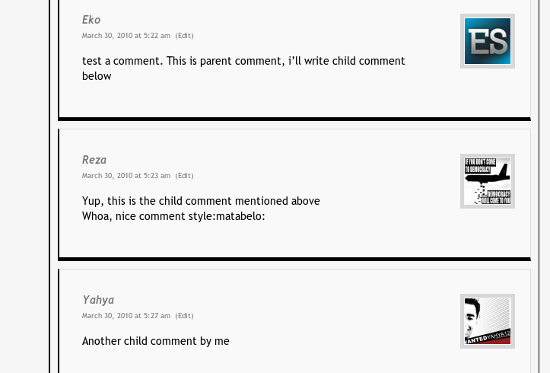
Task: Open Eko's comment timestamp at 5:22 am
Action: [x=126, y=35]
